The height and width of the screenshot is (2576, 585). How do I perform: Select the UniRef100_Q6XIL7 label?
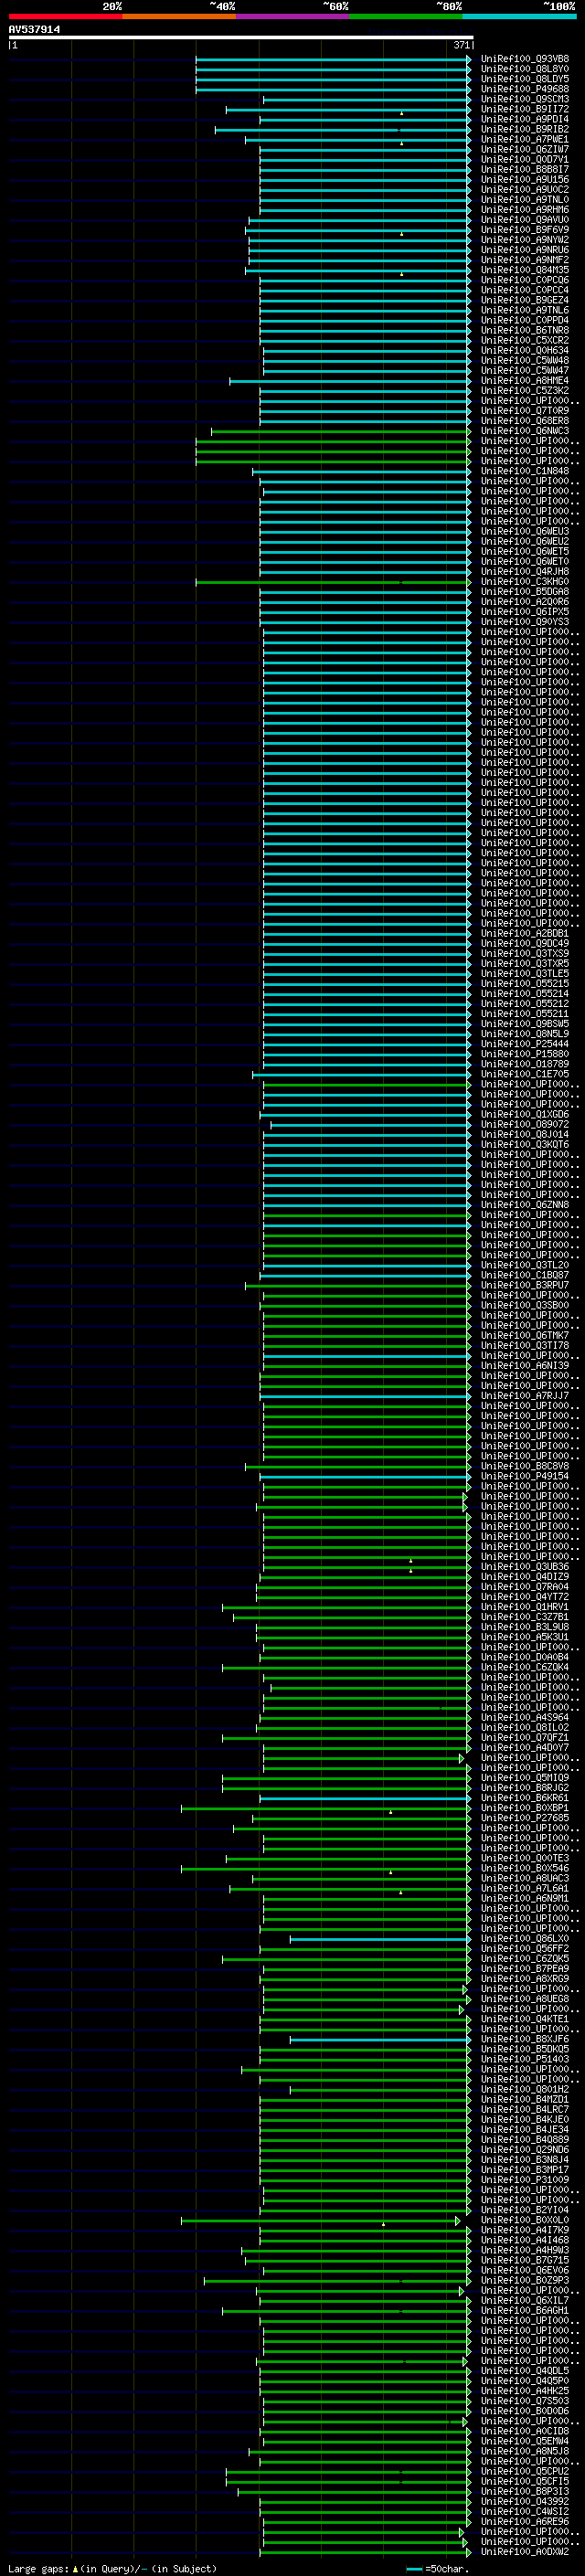524,2300
